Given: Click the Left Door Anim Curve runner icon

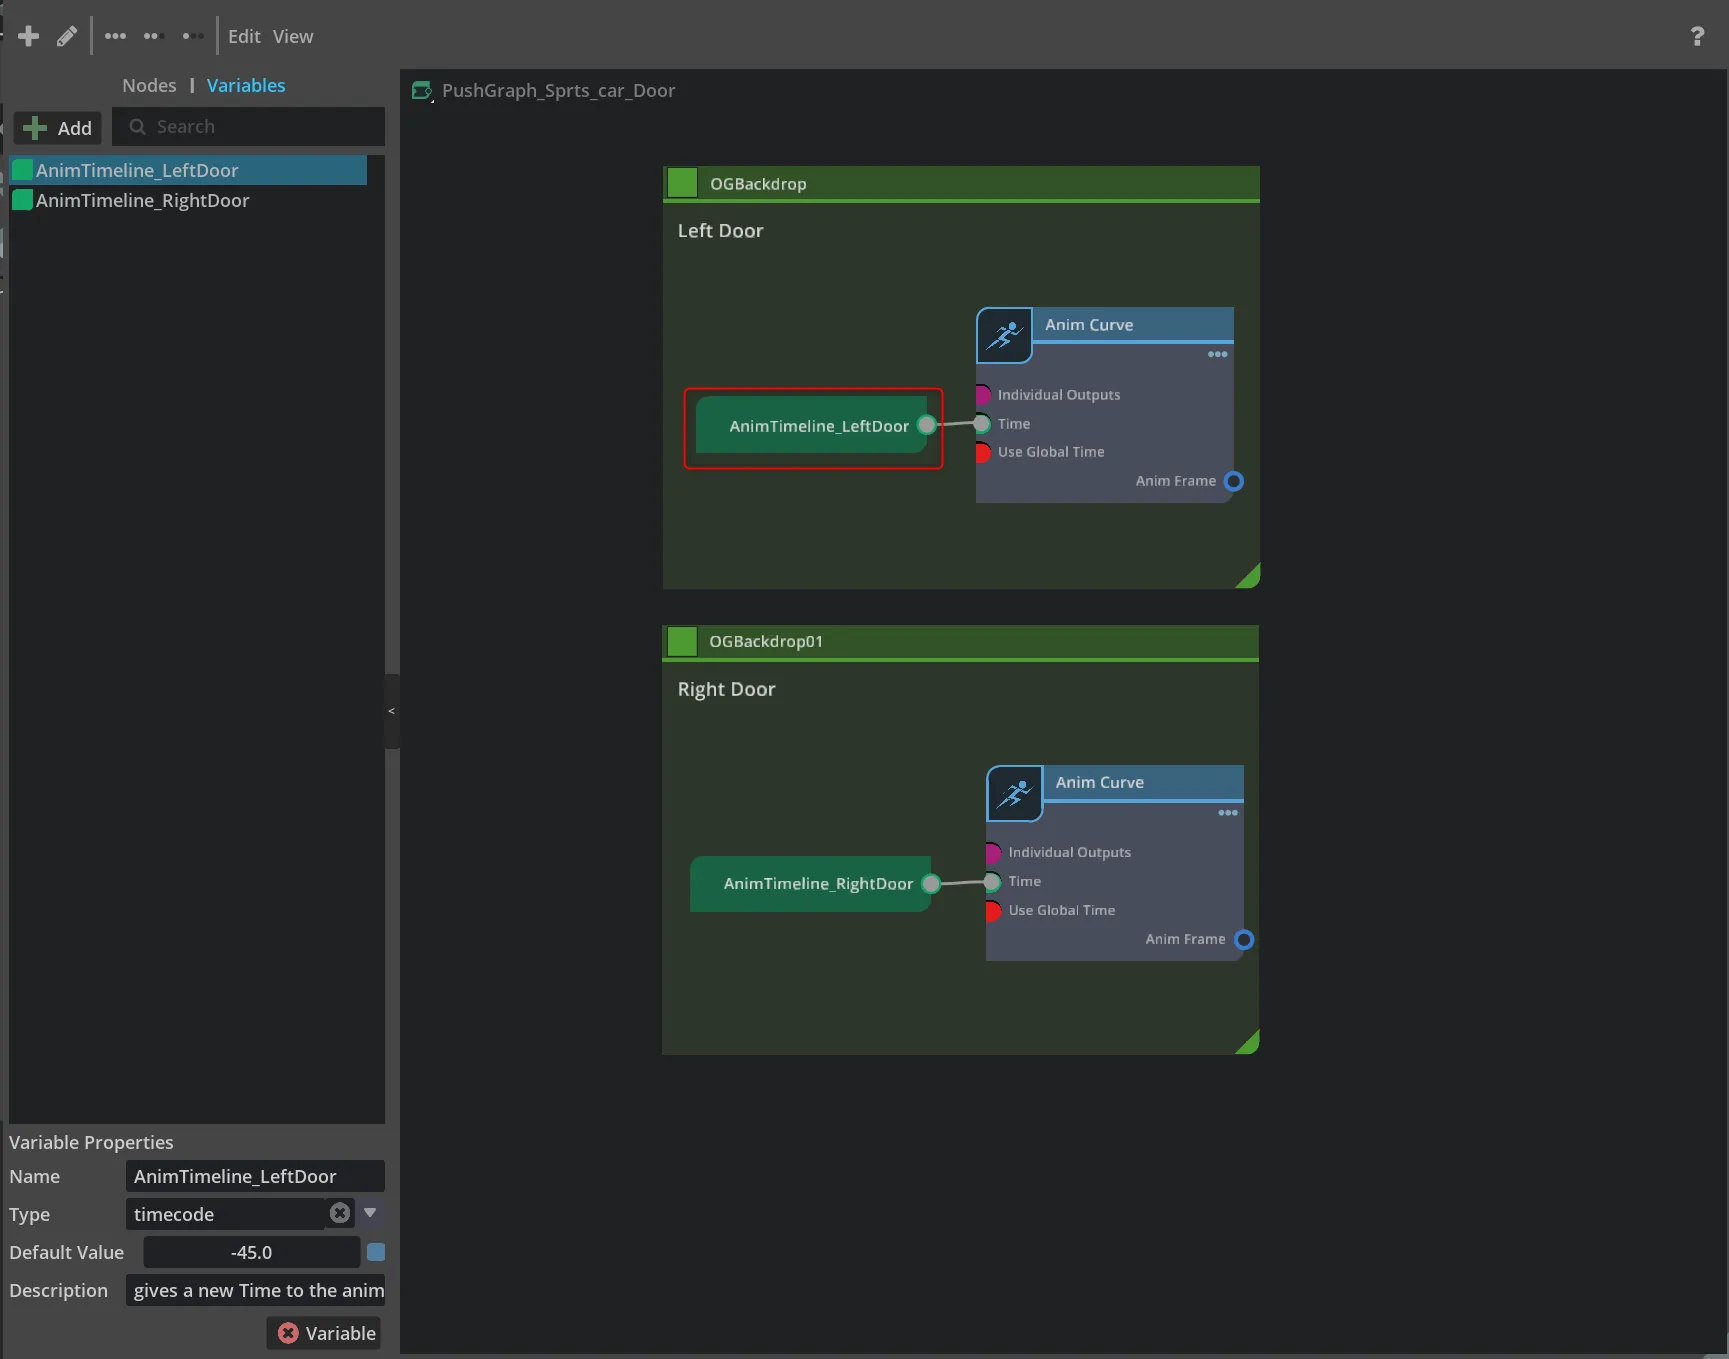Looking at the screenshot, I should click(x=1004, y=335).
